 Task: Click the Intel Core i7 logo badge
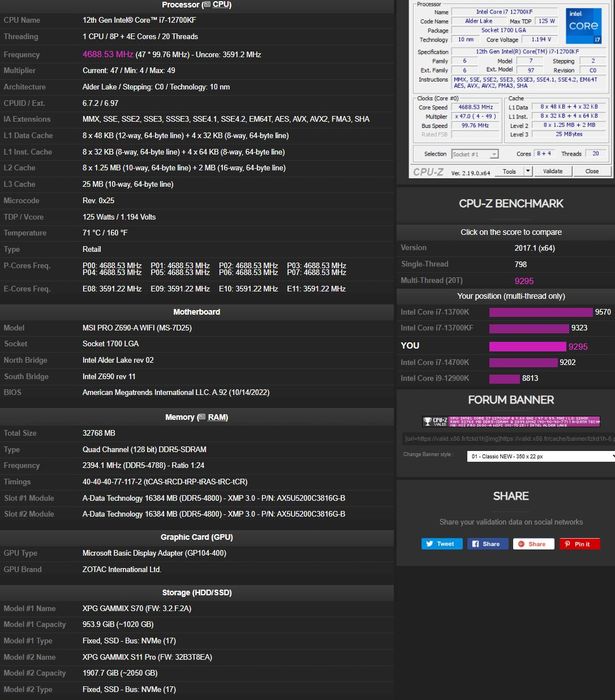coord(584,26)
